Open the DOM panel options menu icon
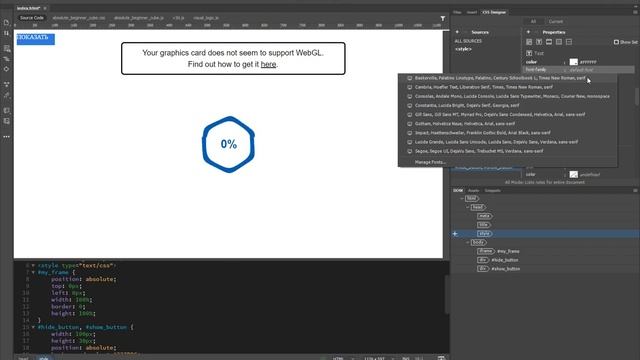 635,191
